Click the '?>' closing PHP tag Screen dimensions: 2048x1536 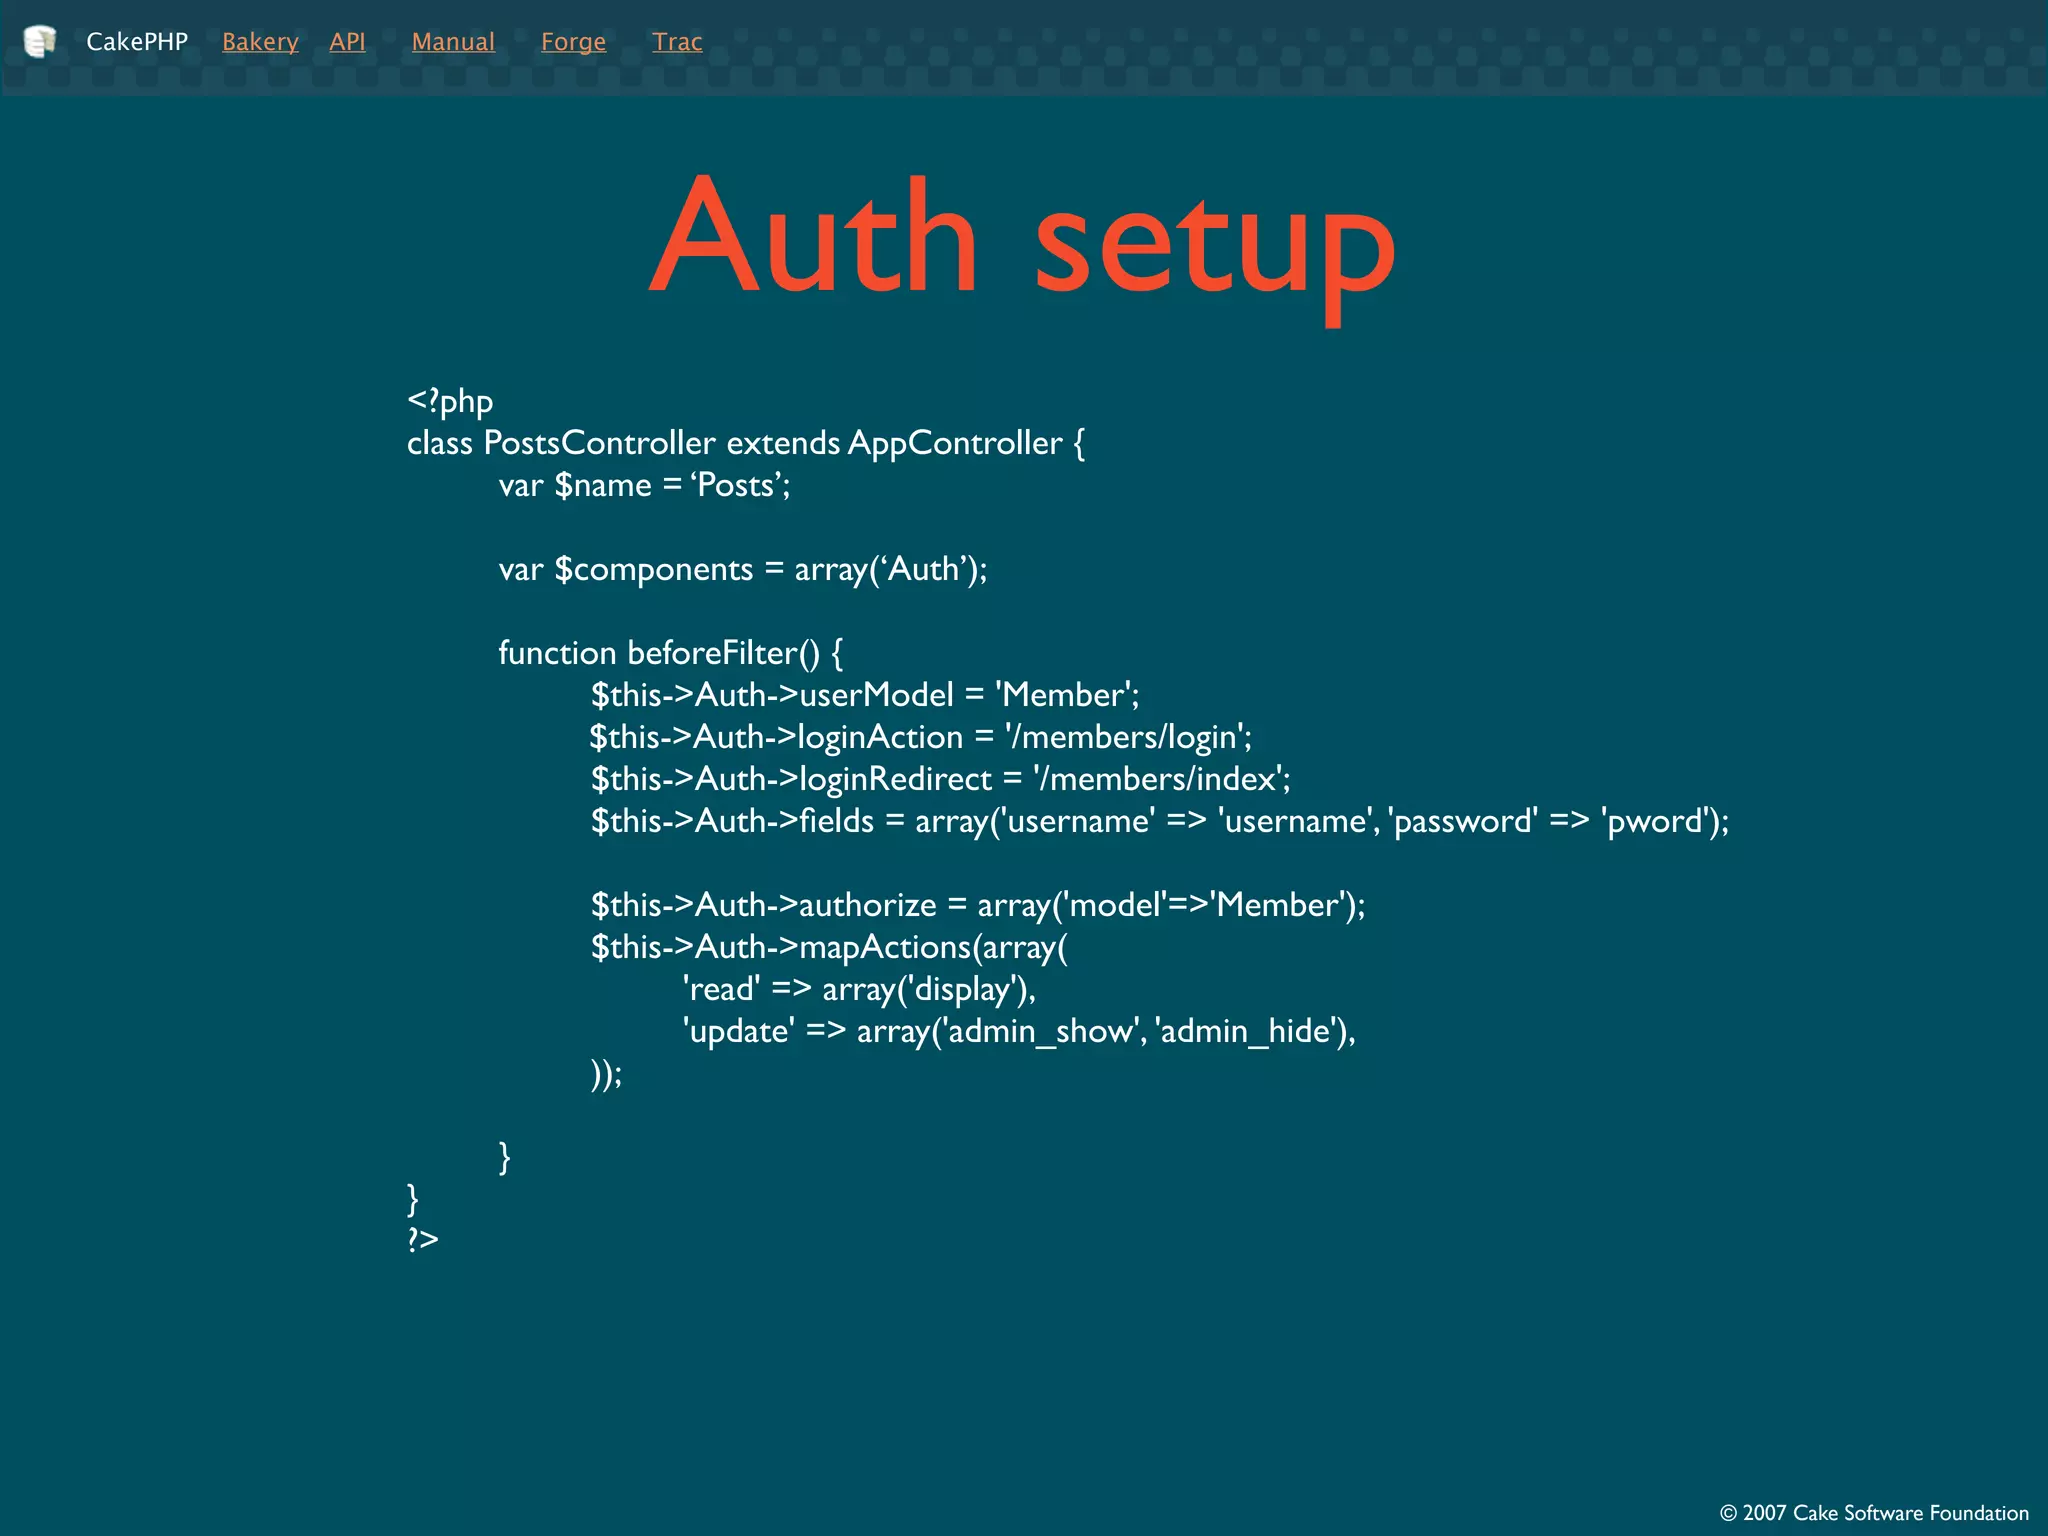pyautogui.click(x=423, y=1240)
